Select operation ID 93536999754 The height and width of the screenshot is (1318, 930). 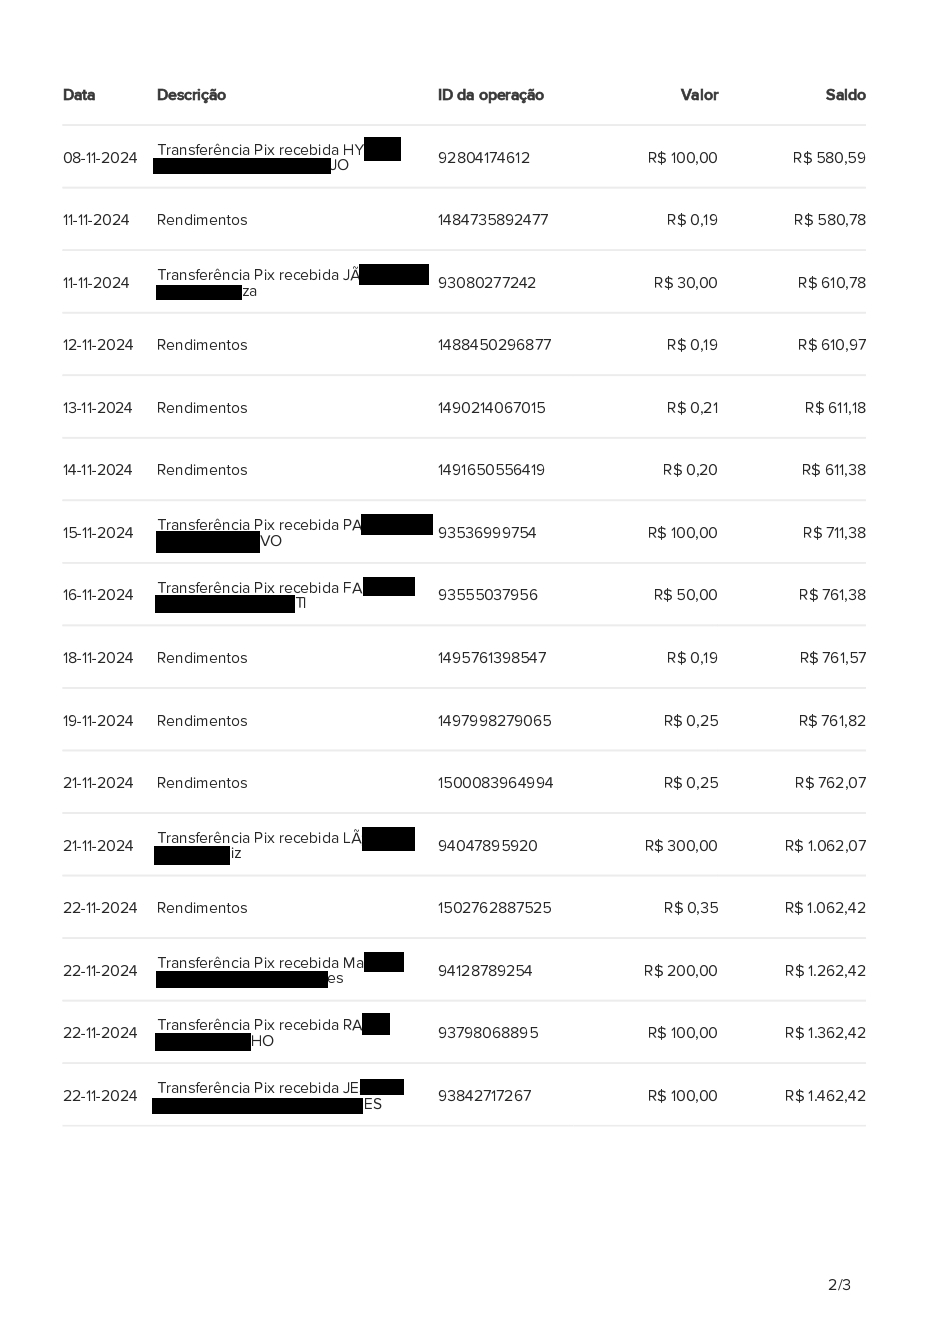point(487,533)
